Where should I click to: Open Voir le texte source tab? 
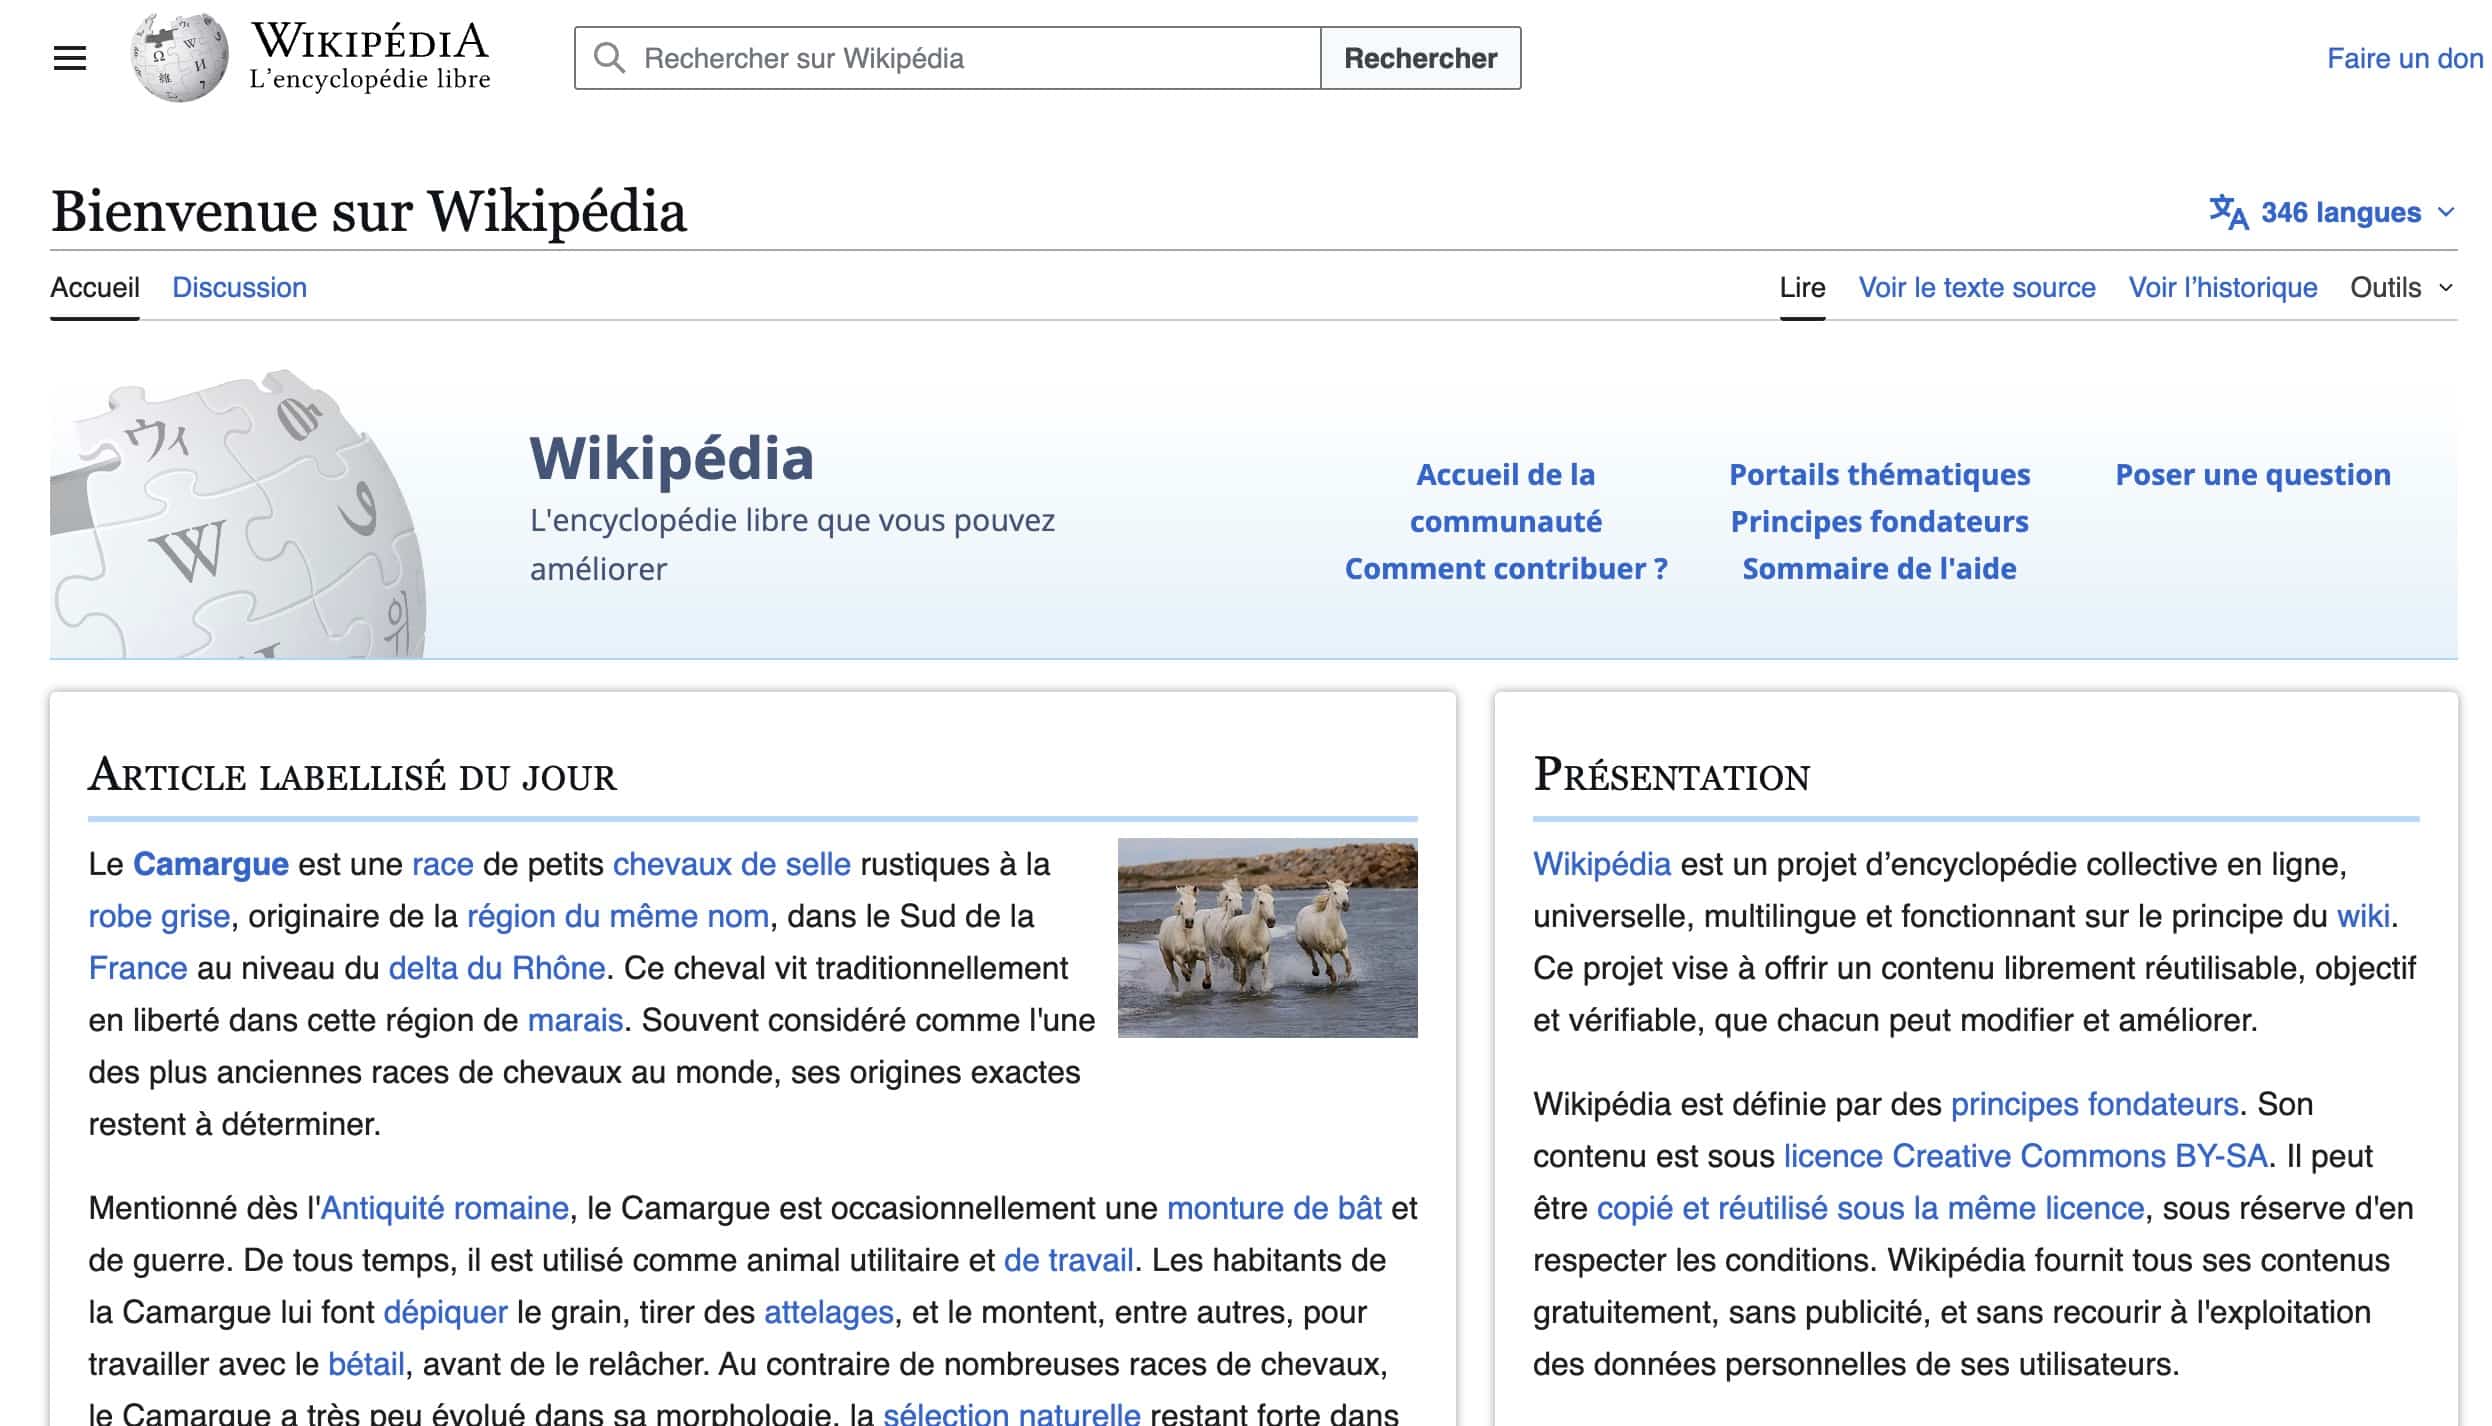[1976, 288]
